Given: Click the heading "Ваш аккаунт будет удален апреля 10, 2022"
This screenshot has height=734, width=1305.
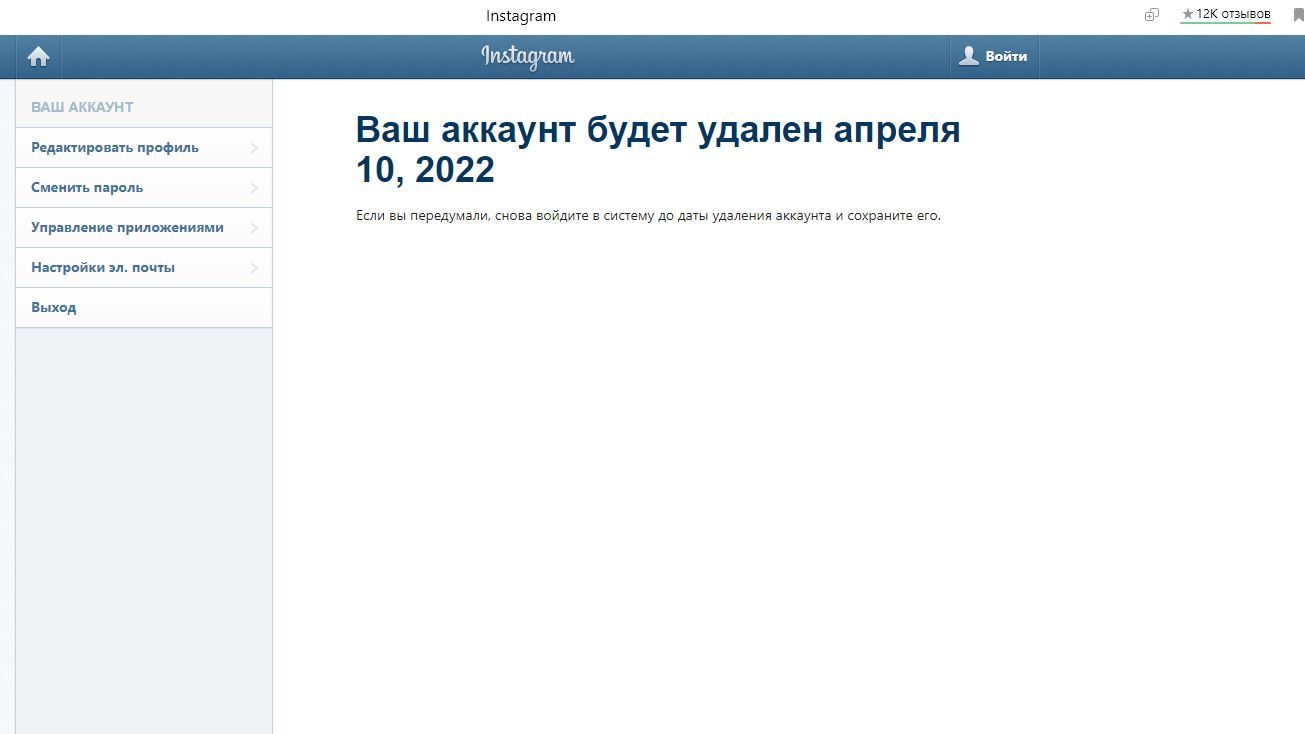Looking at the screenshot, I should 658,150.
